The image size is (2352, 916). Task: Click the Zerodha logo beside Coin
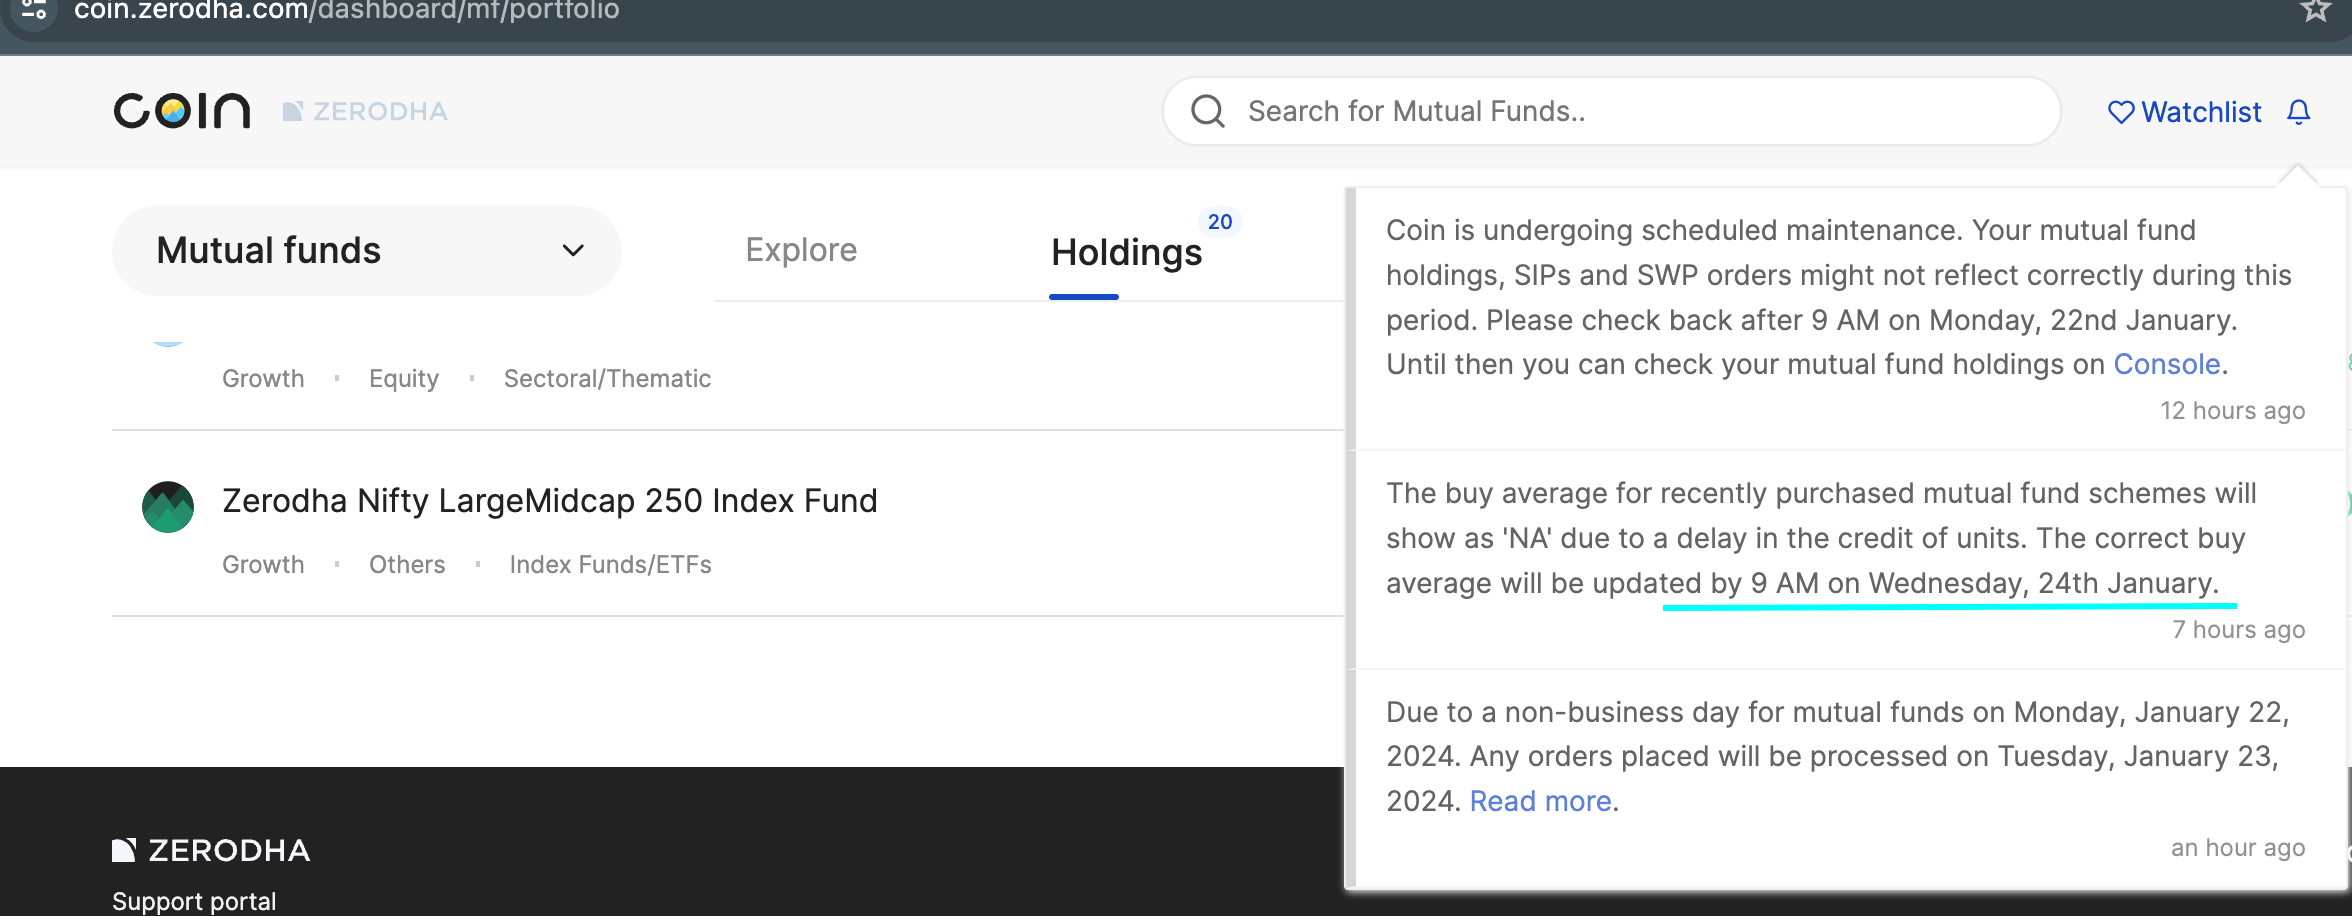pos(365,111)
